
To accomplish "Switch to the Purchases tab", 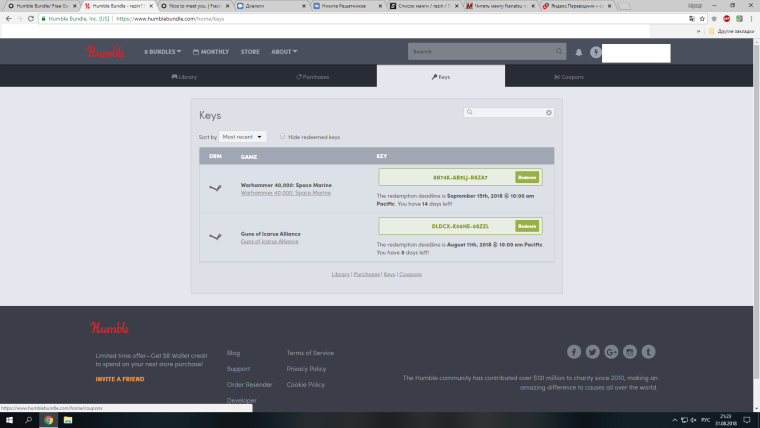I will point(313,77).
